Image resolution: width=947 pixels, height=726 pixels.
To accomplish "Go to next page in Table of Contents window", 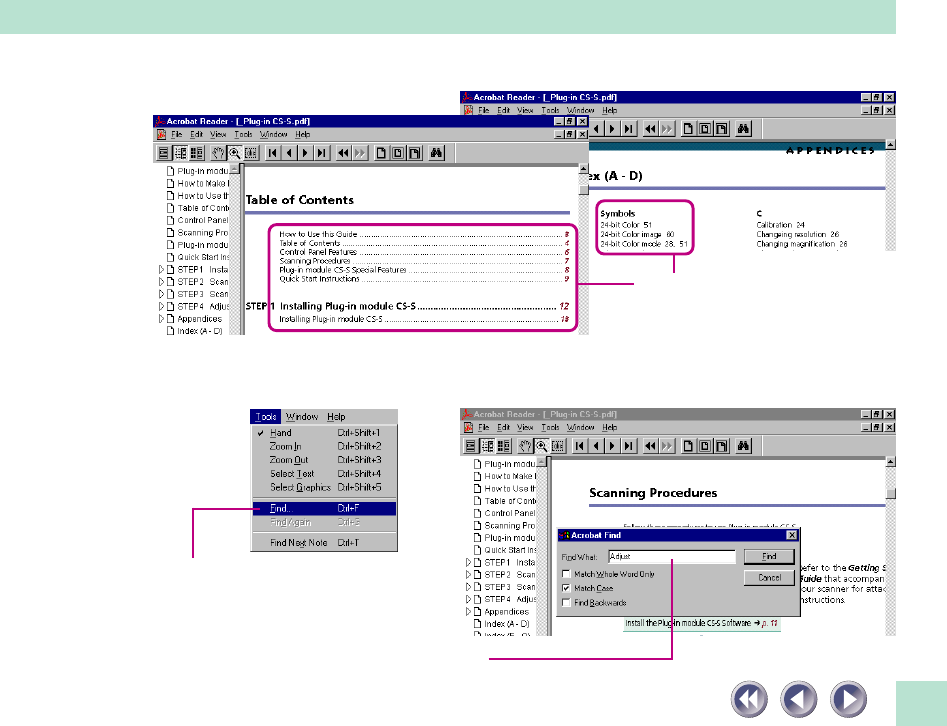I will pos(306,153).
